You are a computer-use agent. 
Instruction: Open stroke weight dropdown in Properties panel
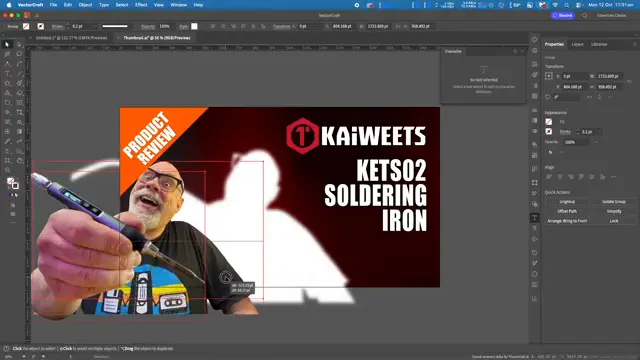pos(599,132)
